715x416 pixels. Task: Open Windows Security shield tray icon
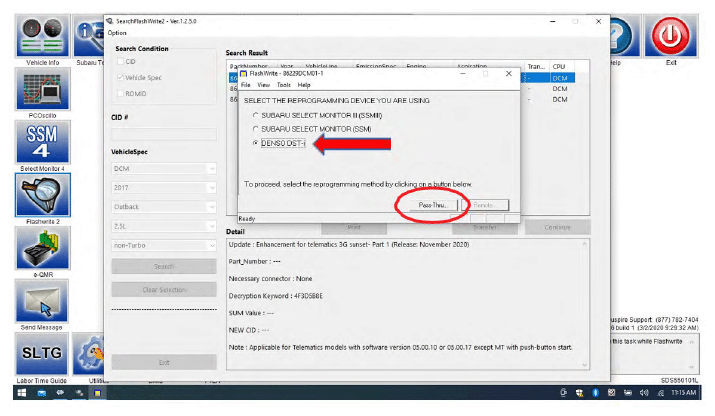[x=579, y=393]
